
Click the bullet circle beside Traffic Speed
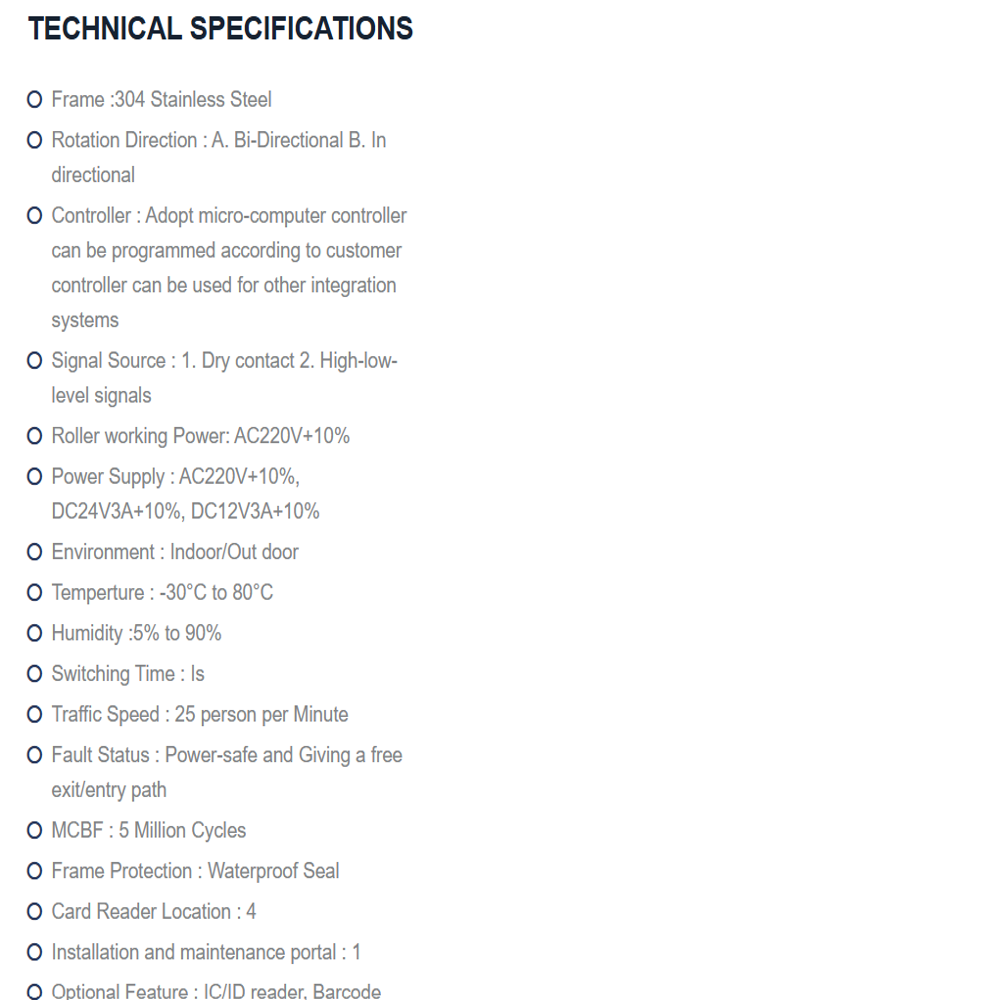[34, 714]
